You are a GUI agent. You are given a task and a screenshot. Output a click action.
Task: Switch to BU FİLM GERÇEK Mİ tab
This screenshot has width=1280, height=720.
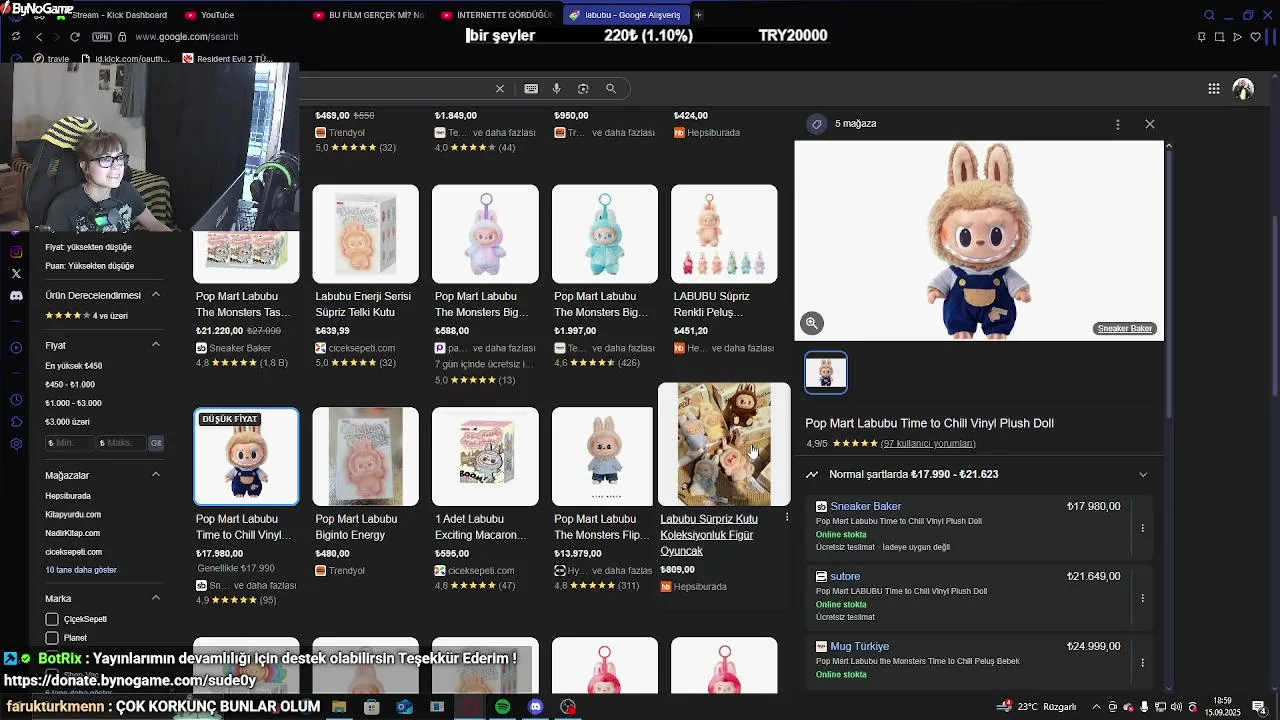pos(368,15)
